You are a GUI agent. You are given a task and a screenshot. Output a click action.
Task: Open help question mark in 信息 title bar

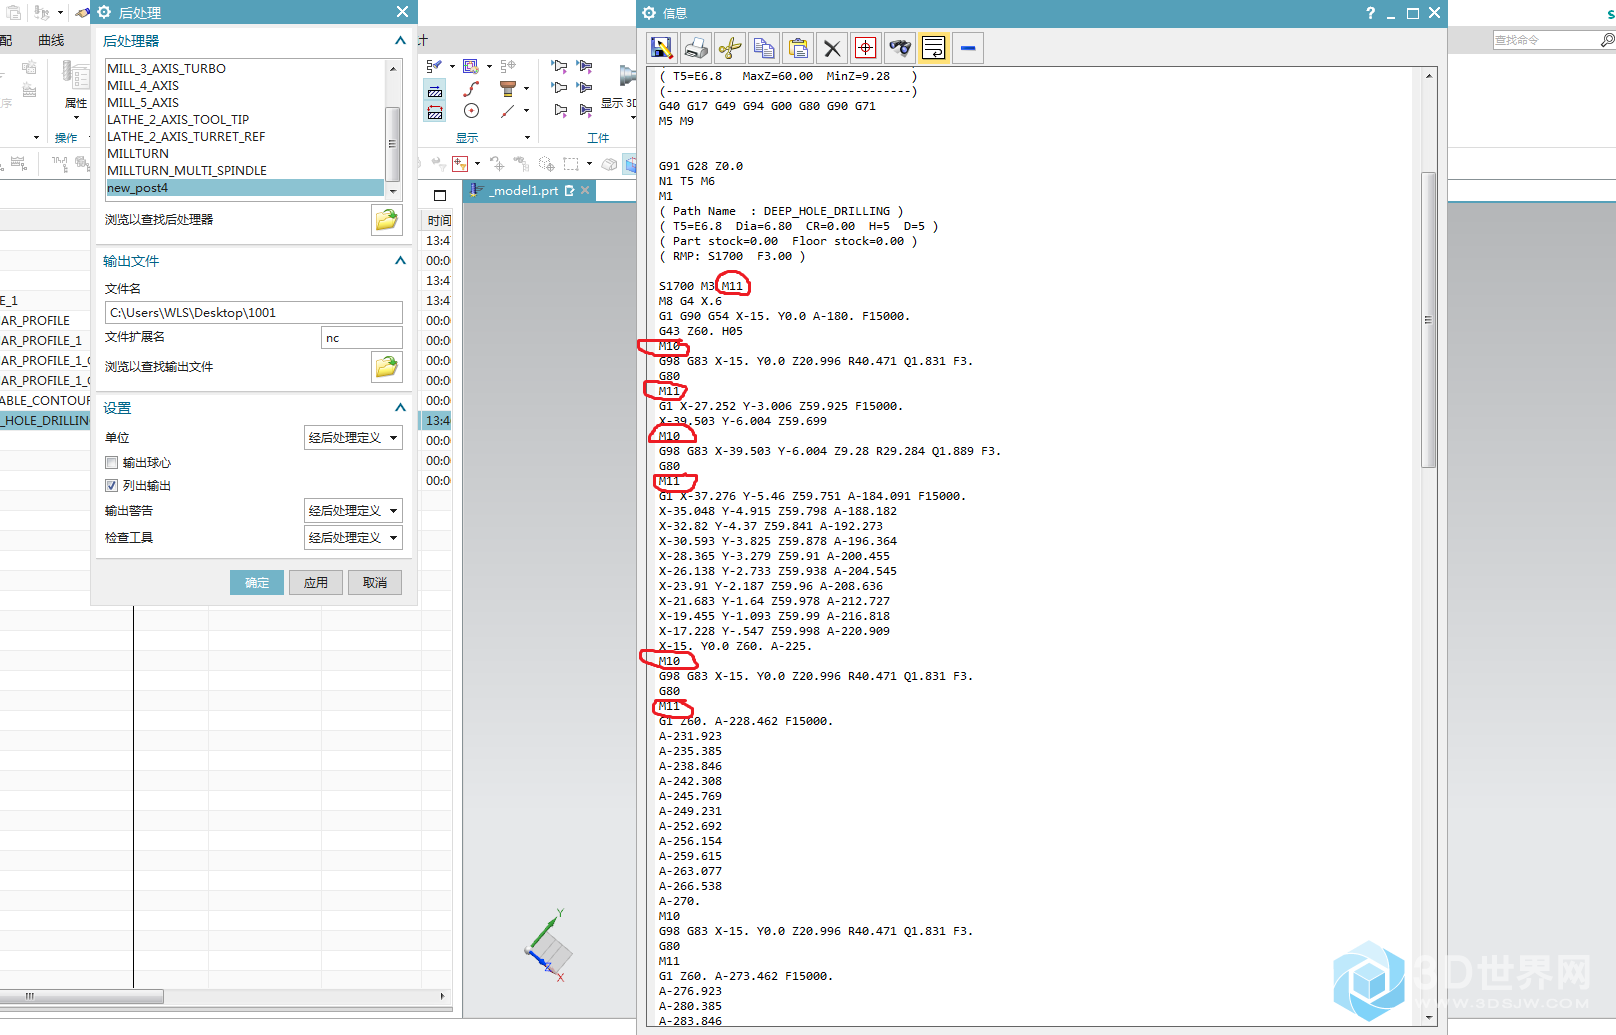pos(1370,13)
